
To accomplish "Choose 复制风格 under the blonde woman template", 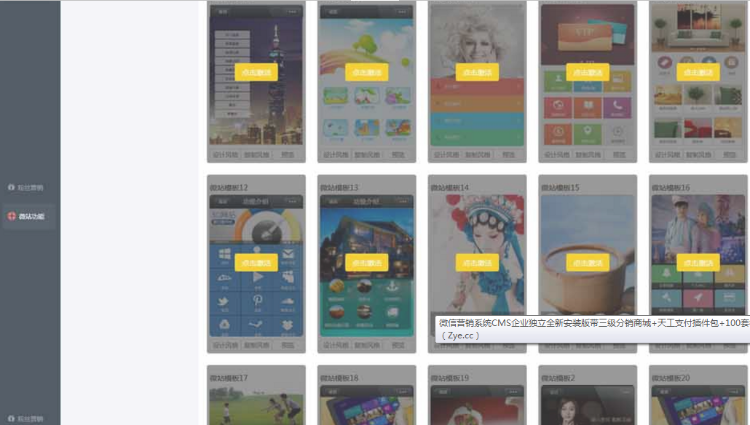I will pos(478,154).
